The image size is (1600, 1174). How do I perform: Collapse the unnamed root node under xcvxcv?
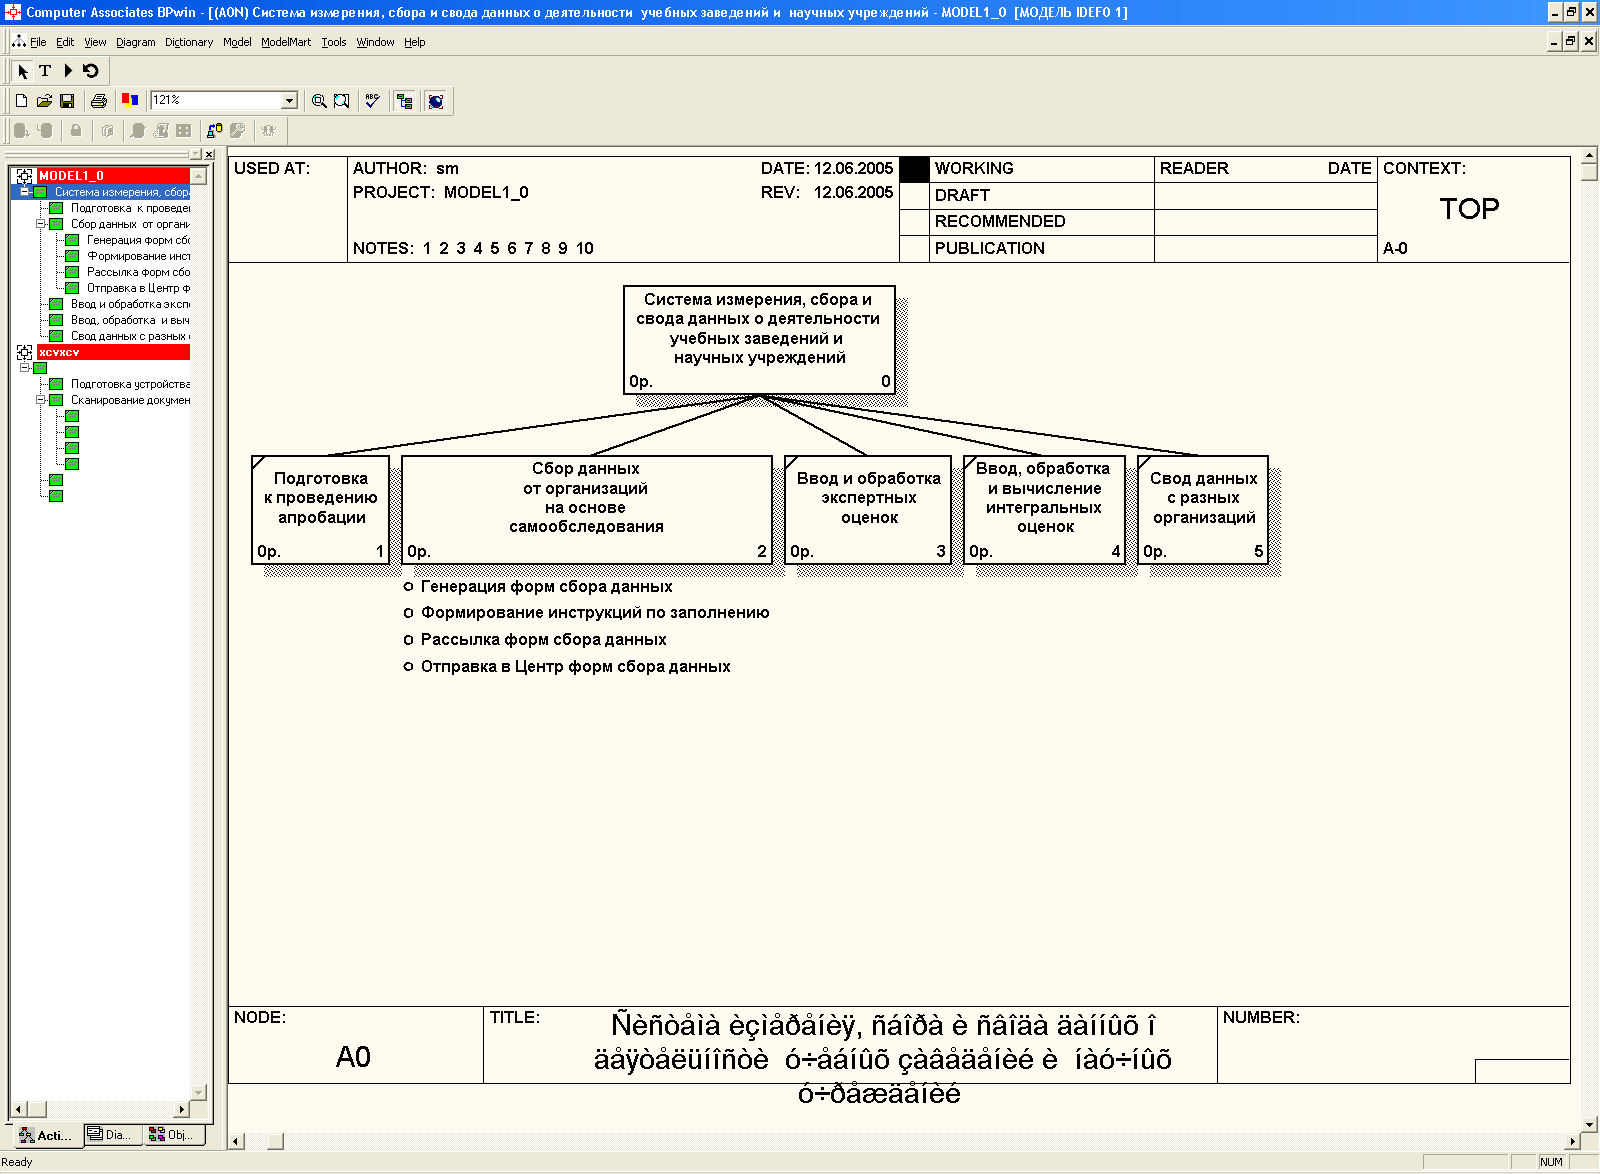click(x=25, y=368)
